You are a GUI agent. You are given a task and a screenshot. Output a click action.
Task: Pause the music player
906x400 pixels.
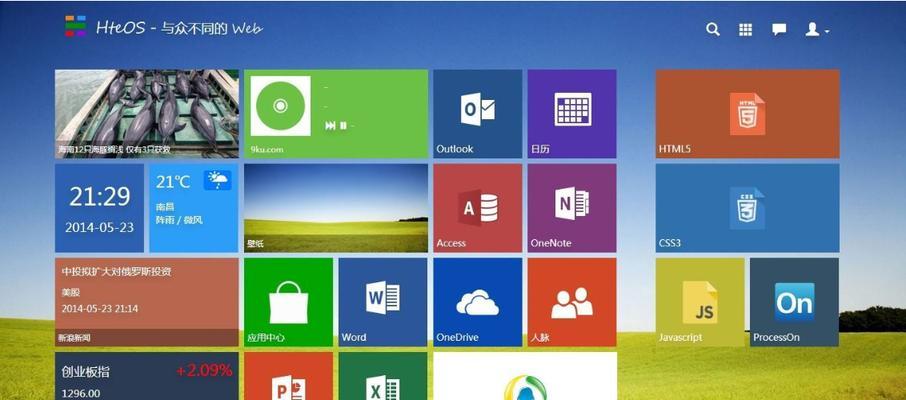[343, 125]
